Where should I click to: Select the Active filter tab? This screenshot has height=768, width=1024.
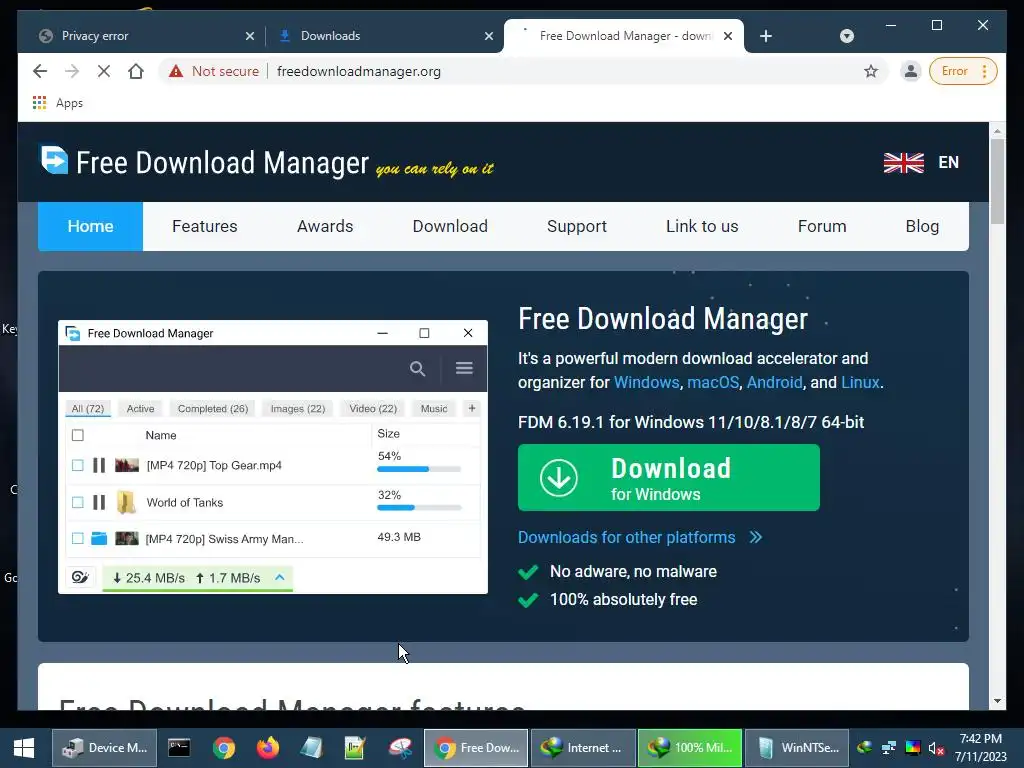pyautogui.click(x=140, y=408)
